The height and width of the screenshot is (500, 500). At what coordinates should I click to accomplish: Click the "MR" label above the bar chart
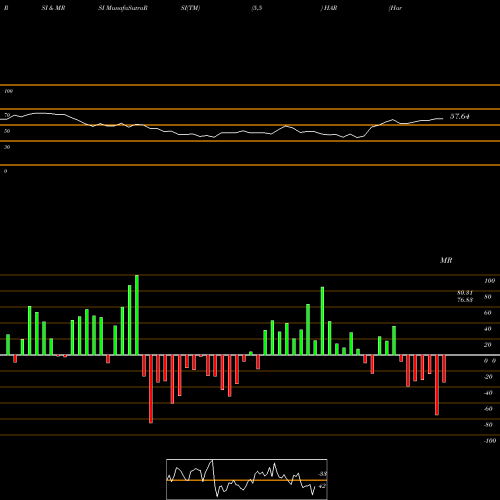pyautogui.click(x=446, y=260)
